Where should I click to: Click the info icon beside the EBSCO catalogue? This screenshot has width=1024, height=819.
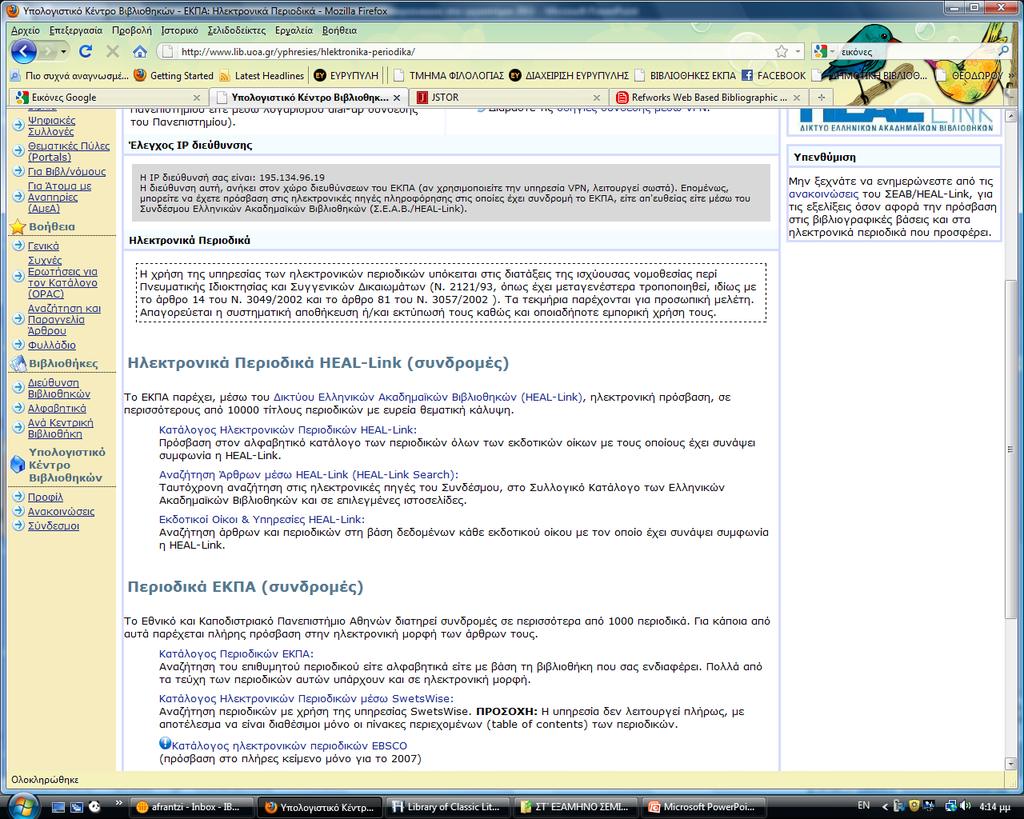point(165,743)
